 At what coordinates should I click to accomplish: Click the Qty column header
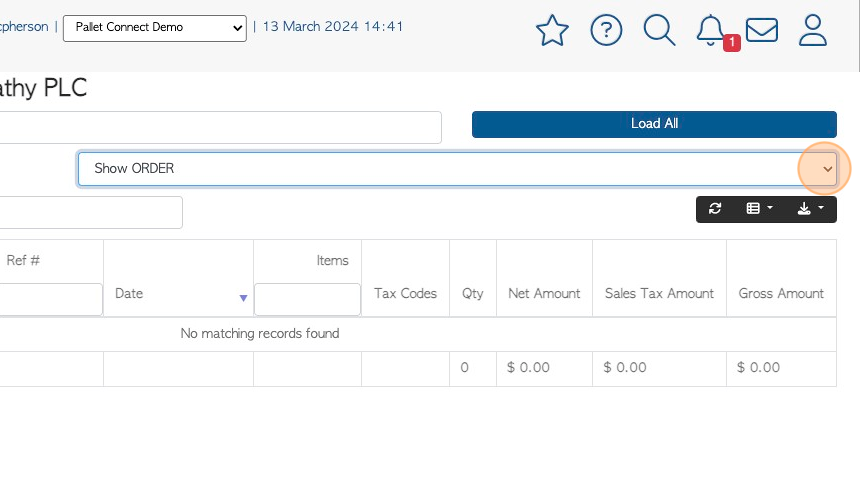click(472, 293)
